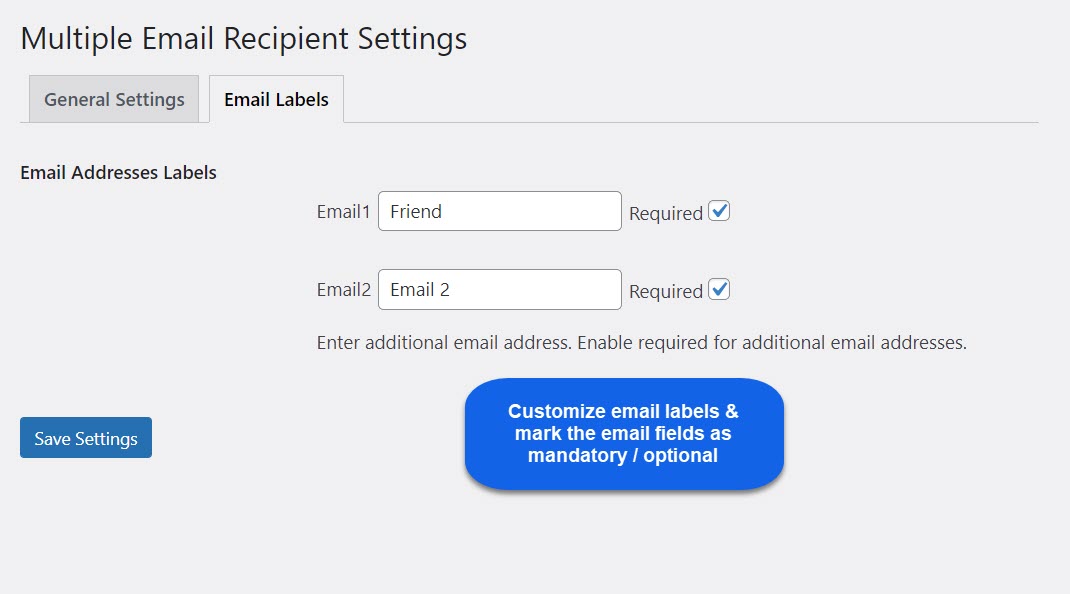
Task: Click the Save Settings button
Action: (x=85, y=438)
